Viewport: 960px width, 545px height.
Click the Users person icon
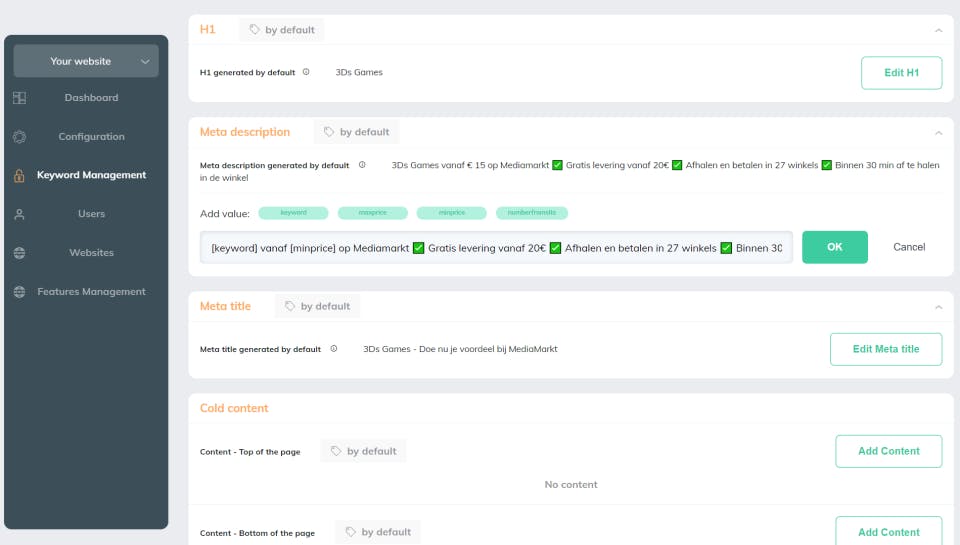pyautogui.click(x=20, y=214)
